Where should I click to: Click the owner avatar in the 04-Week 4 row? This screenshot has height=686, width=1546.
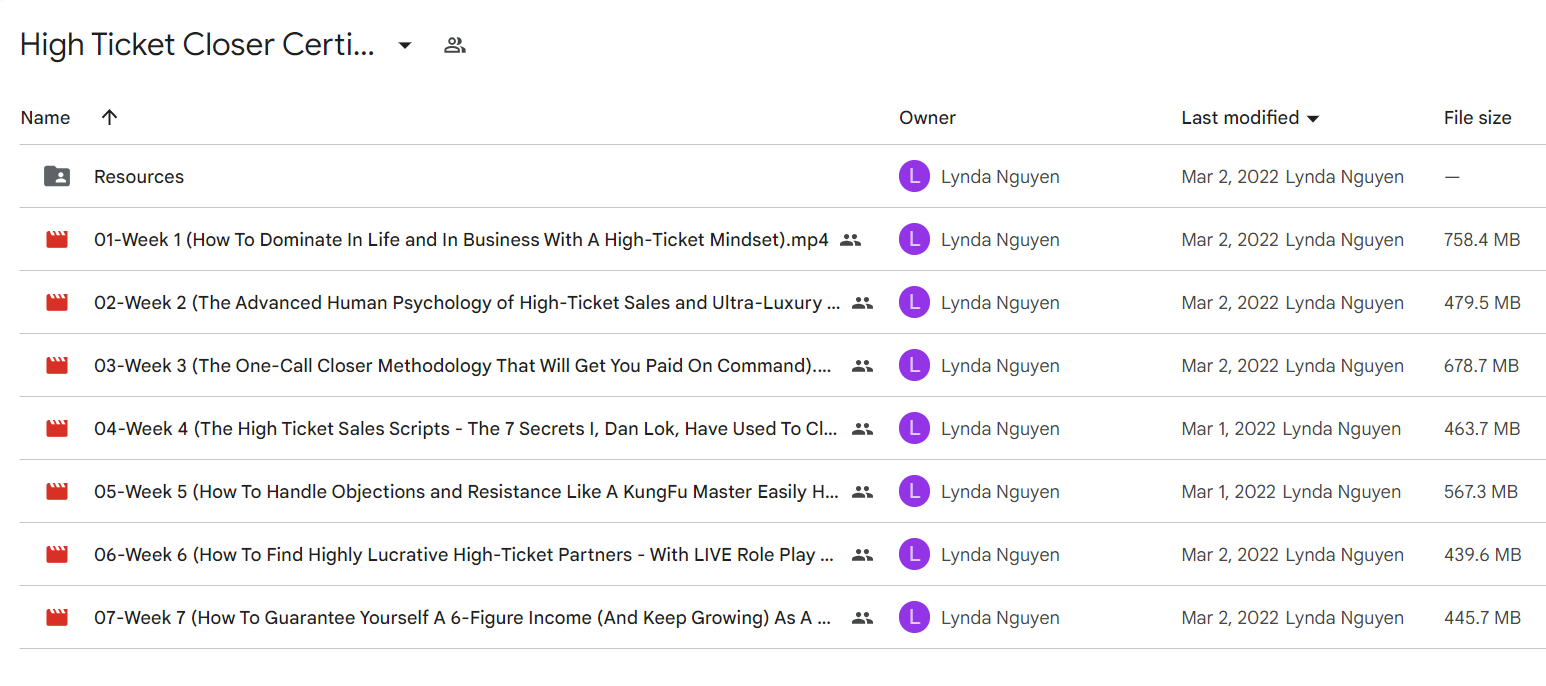click(x=914, y=429)
